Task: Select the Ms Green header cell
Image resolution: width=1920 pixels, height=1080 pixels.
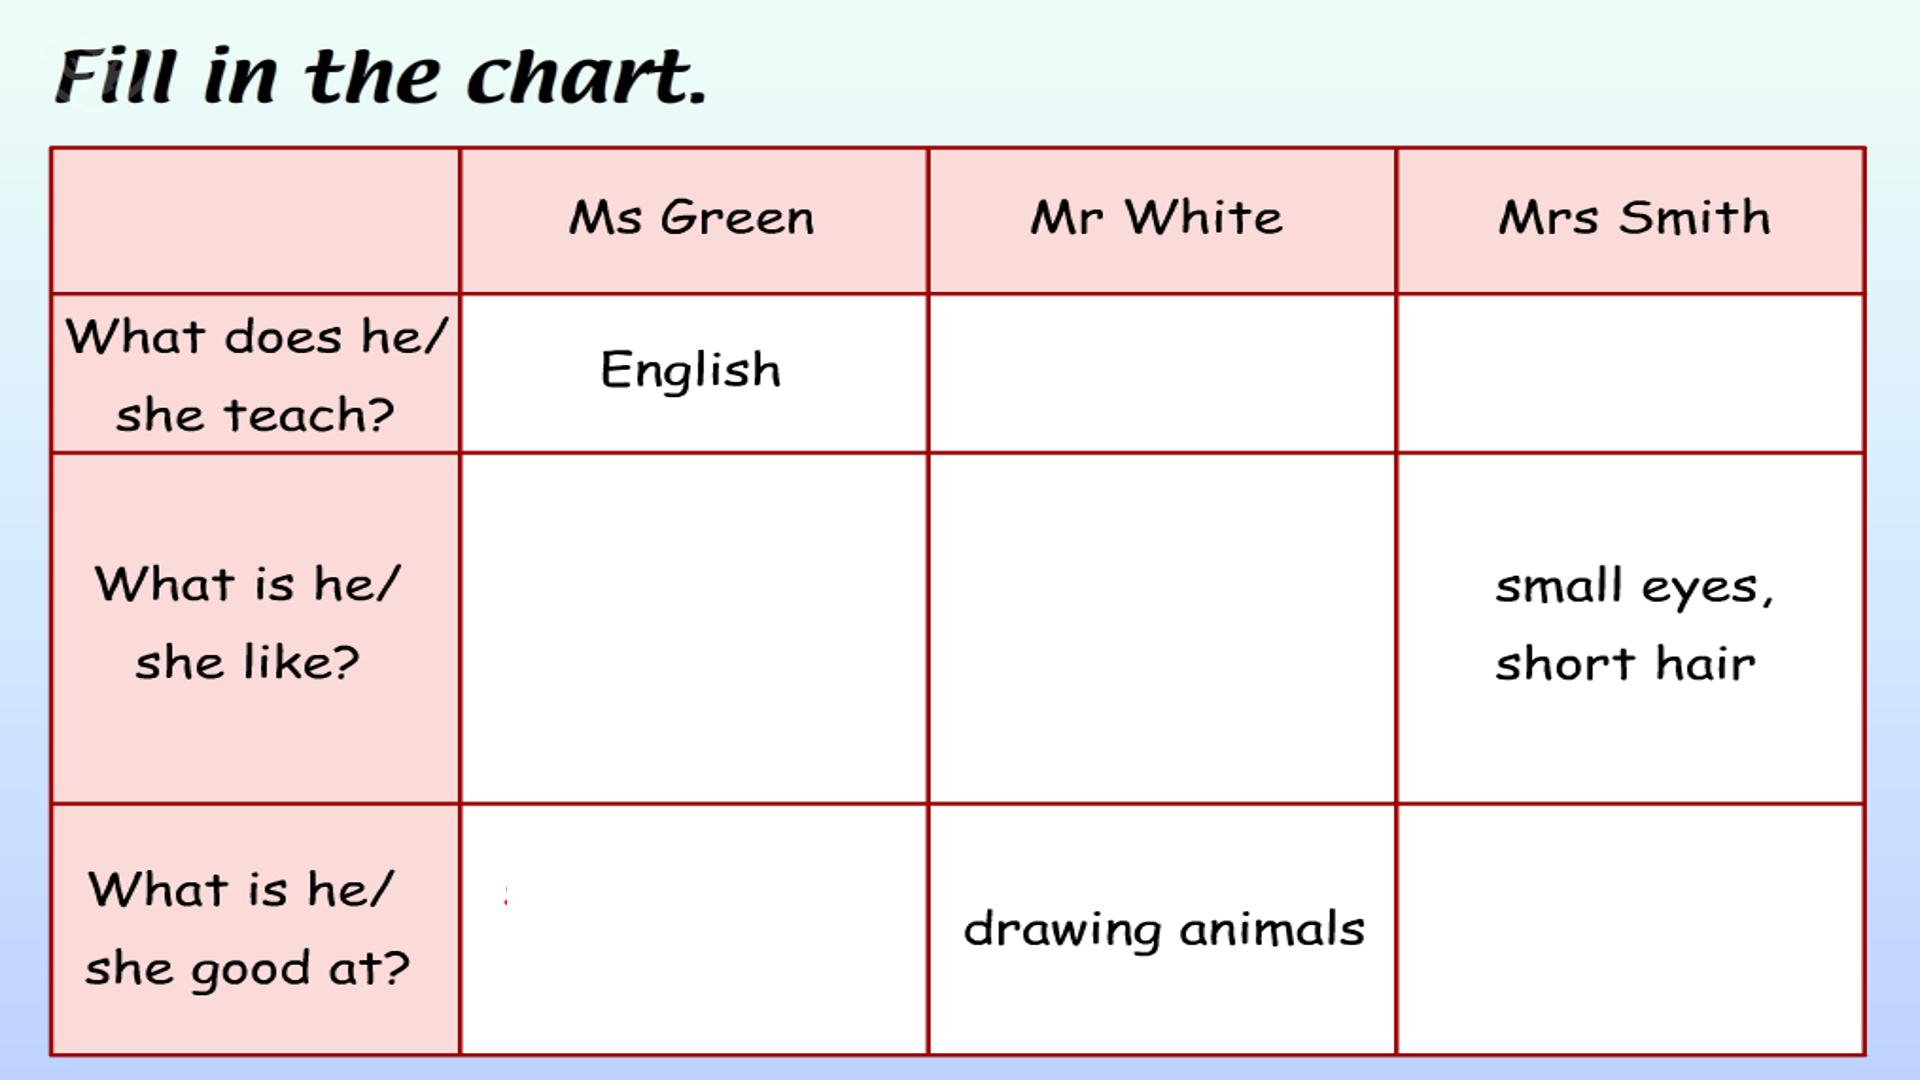Action: [694, 221]
